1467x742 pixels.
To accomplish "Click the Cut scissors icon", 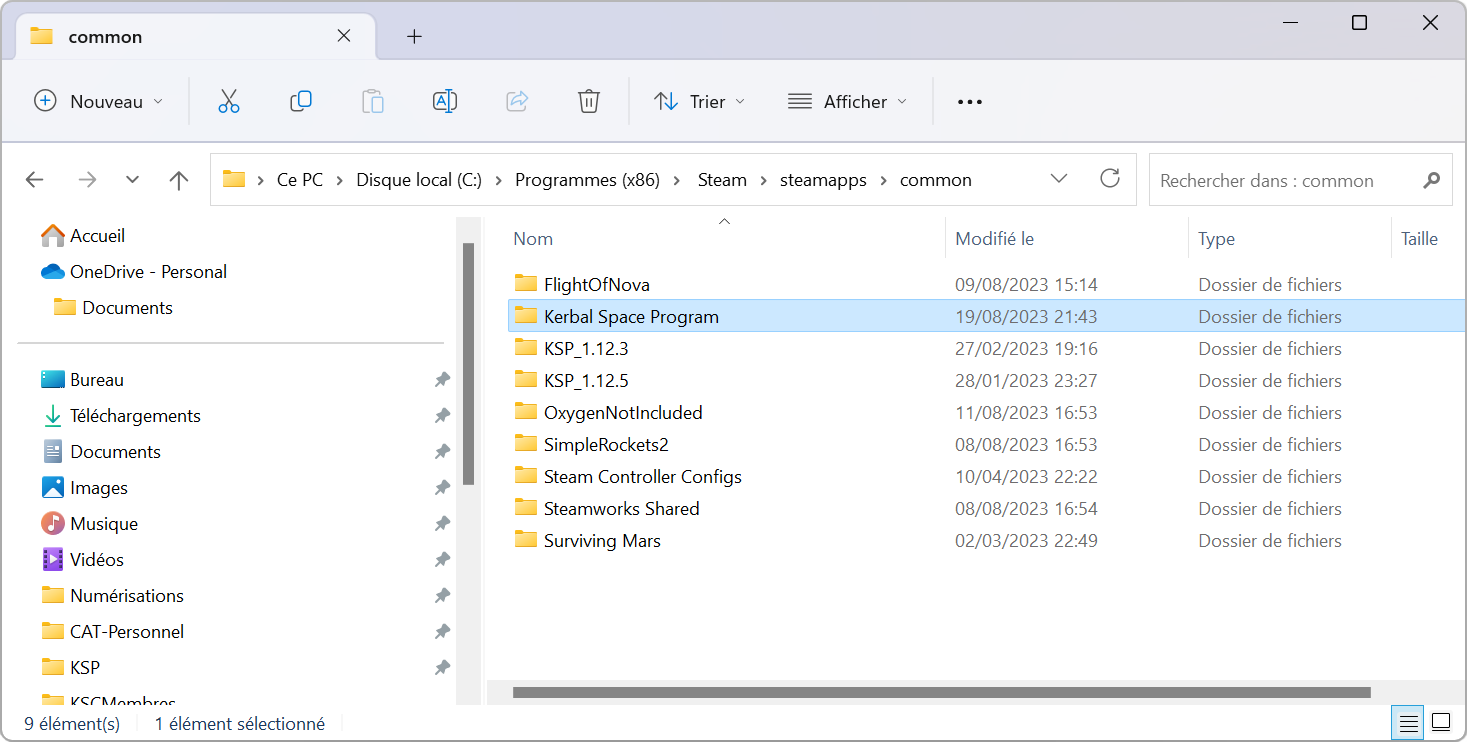I will coord(229,101).
